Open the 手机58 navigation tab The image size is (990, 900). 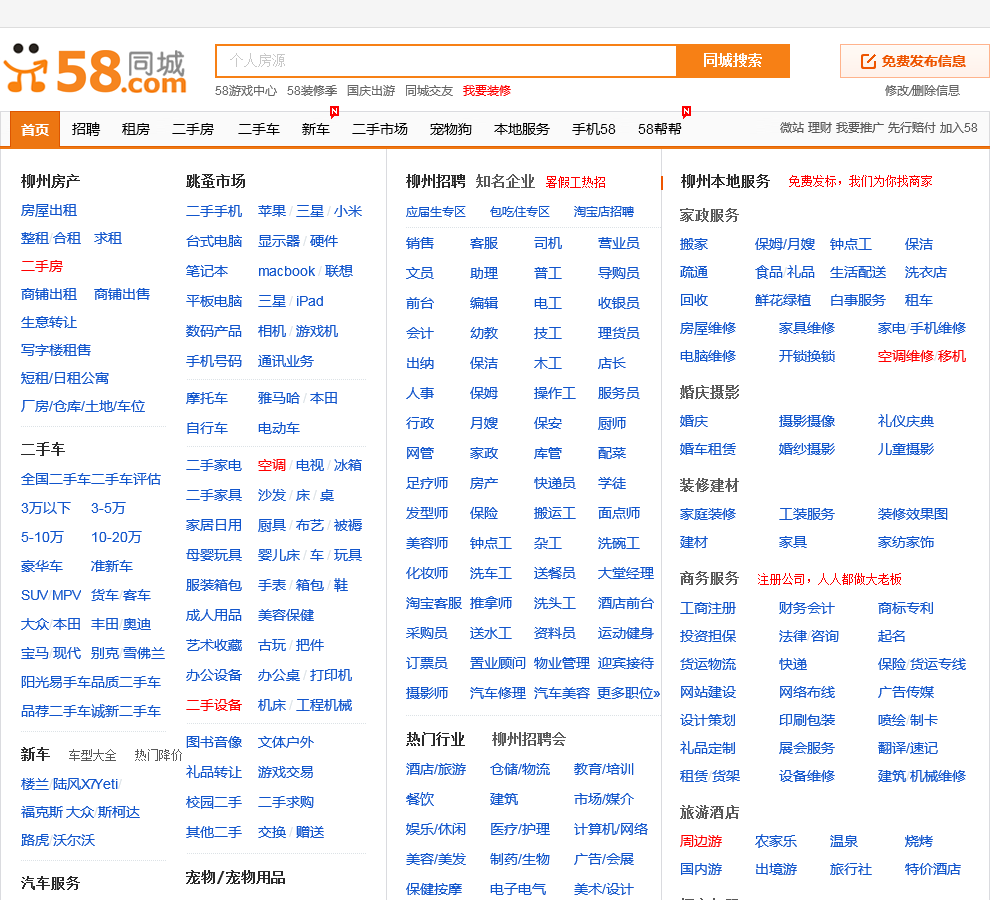point(593,129)
